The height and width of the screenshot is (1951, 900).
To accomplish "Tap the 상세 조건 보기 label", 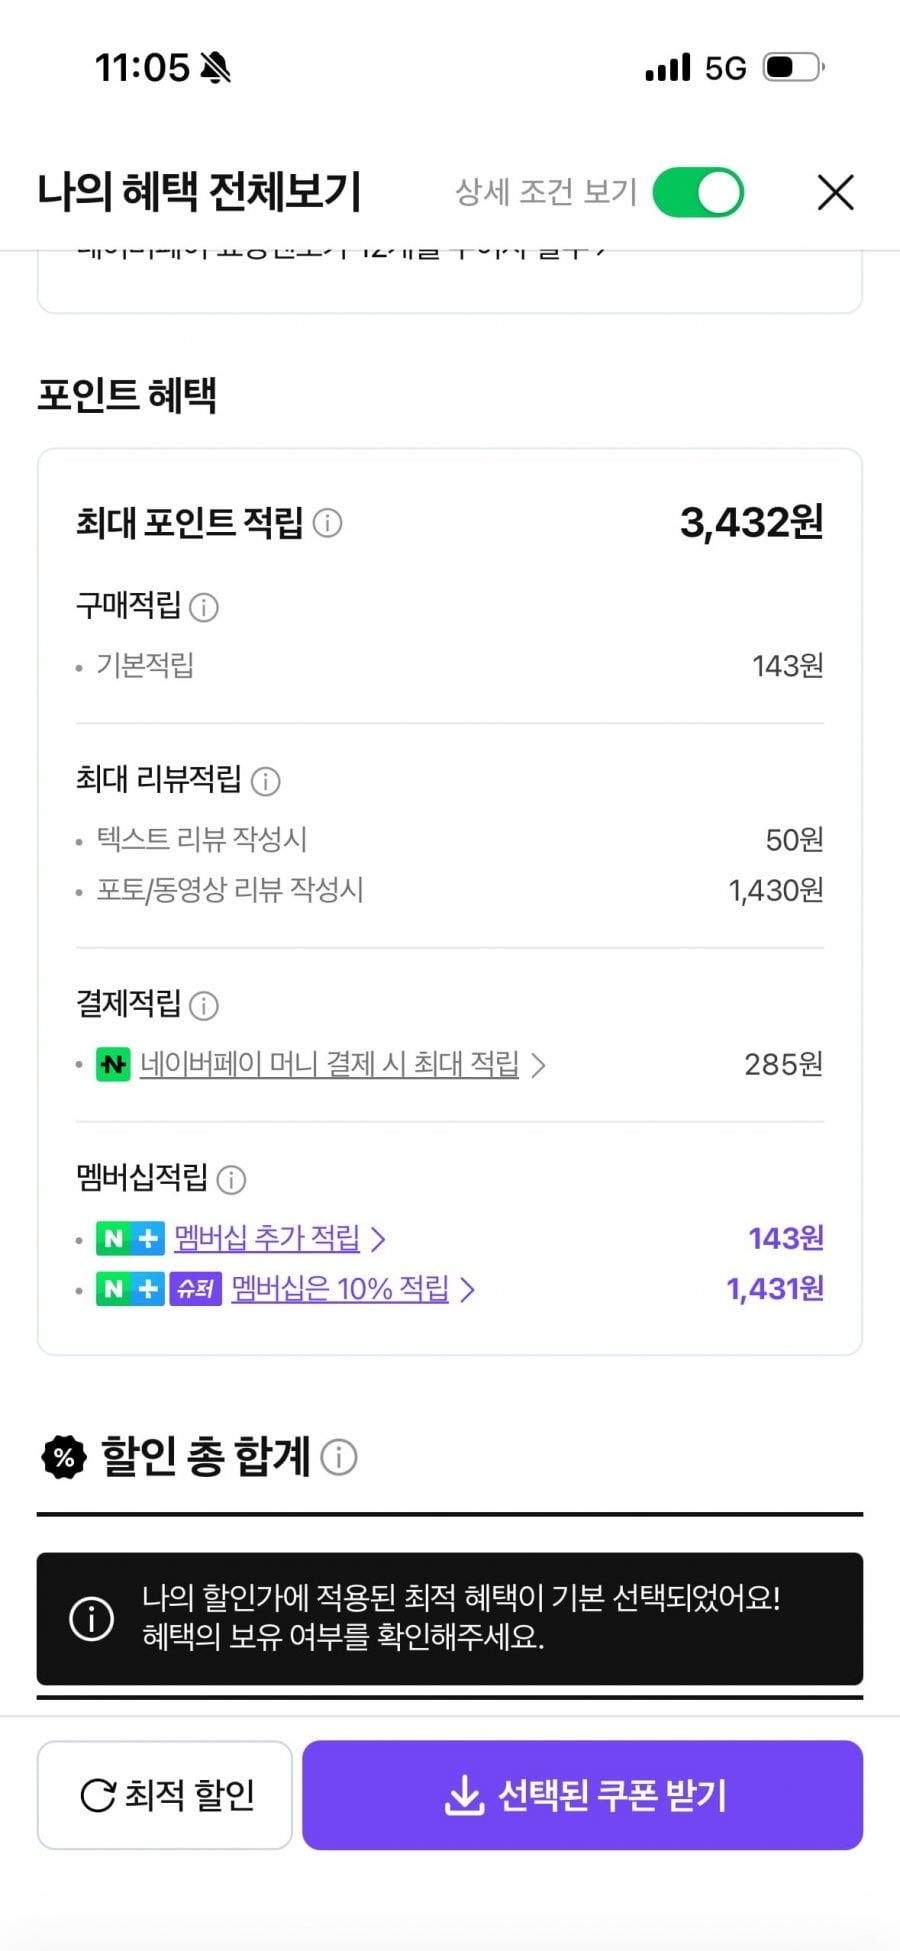I will (546, 191).
